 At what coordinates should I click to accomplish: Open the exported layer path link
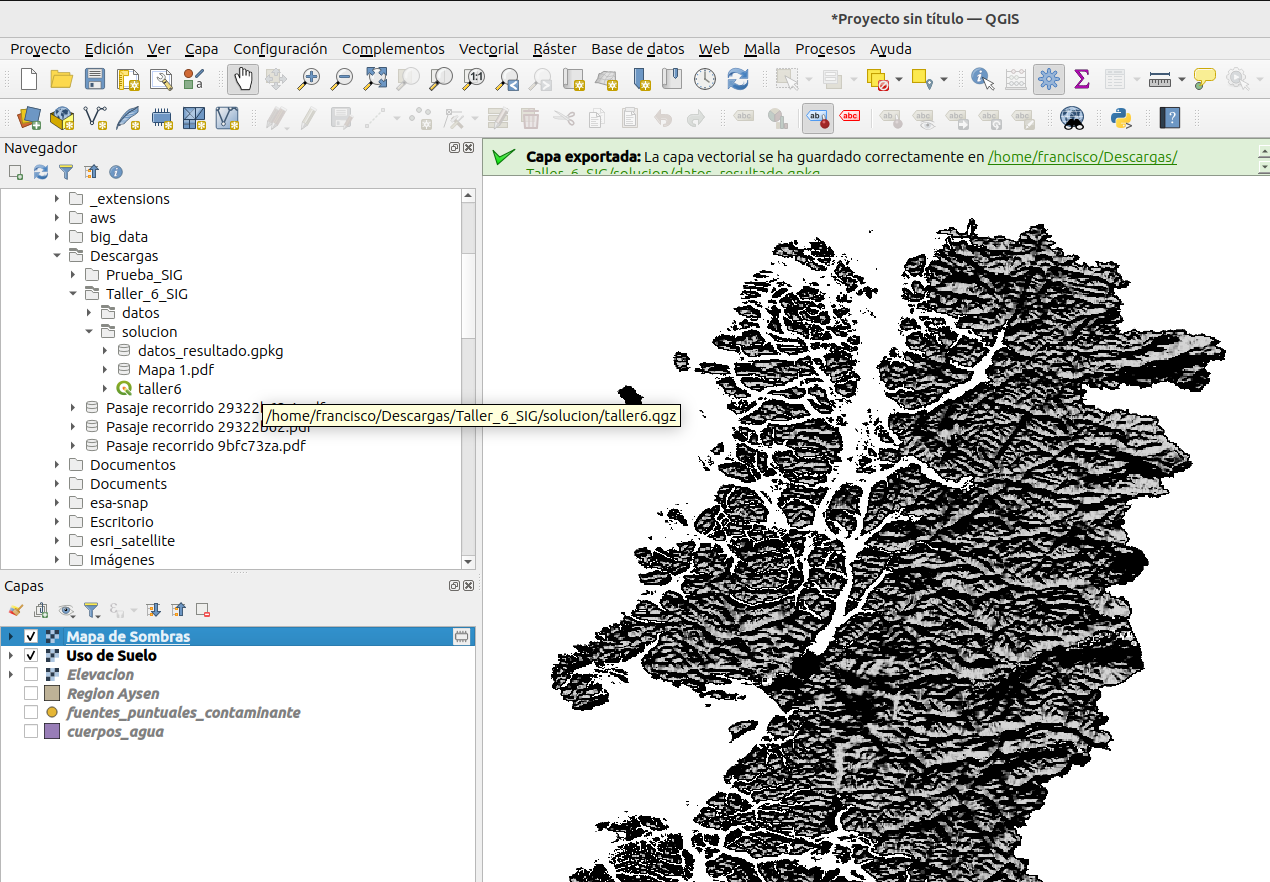1082,157
